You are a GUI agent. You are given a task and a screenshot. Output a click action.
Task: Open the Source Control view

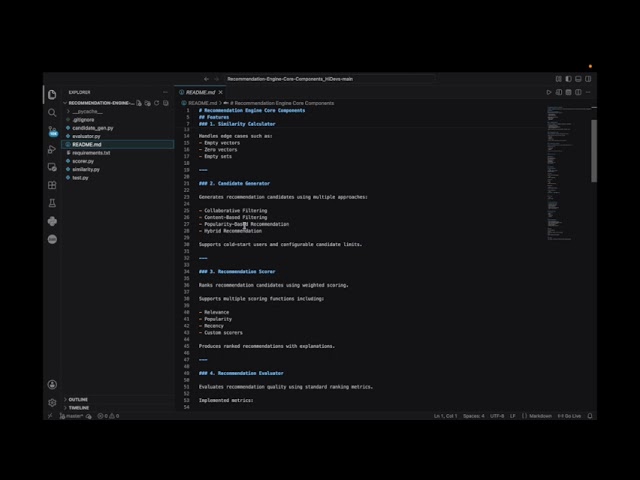(x=52, y=131)
